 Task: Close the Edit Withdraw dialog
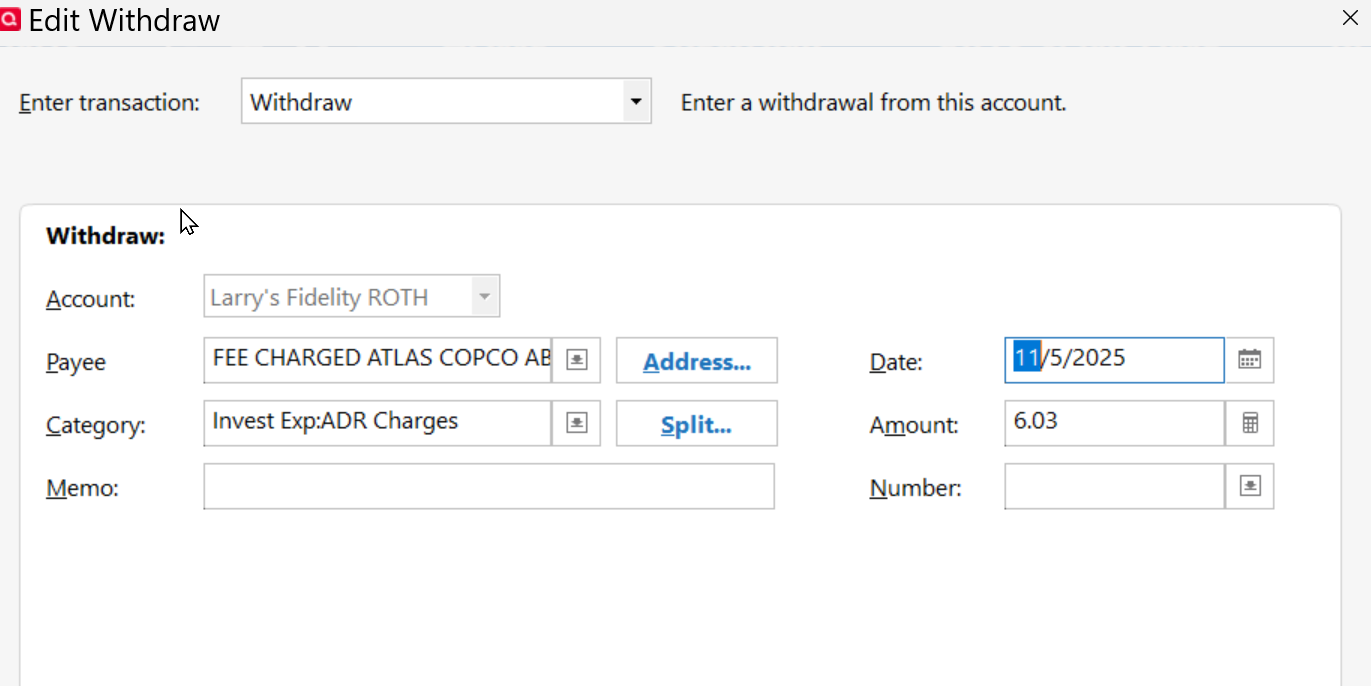[1350, 18]
